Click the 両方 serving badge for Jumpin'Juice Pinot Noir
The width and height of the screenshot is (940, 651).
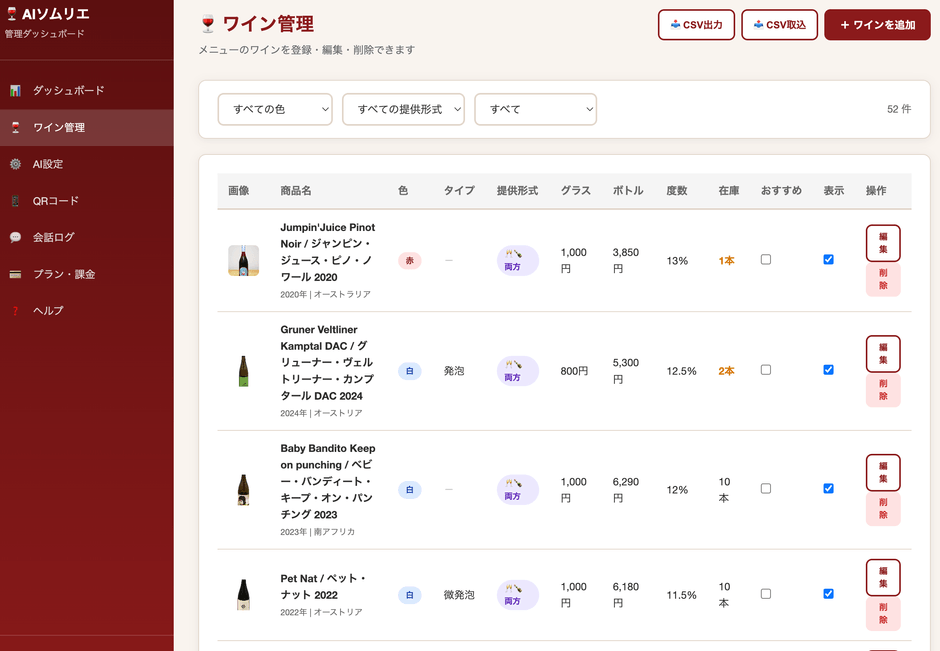[517, 260]
